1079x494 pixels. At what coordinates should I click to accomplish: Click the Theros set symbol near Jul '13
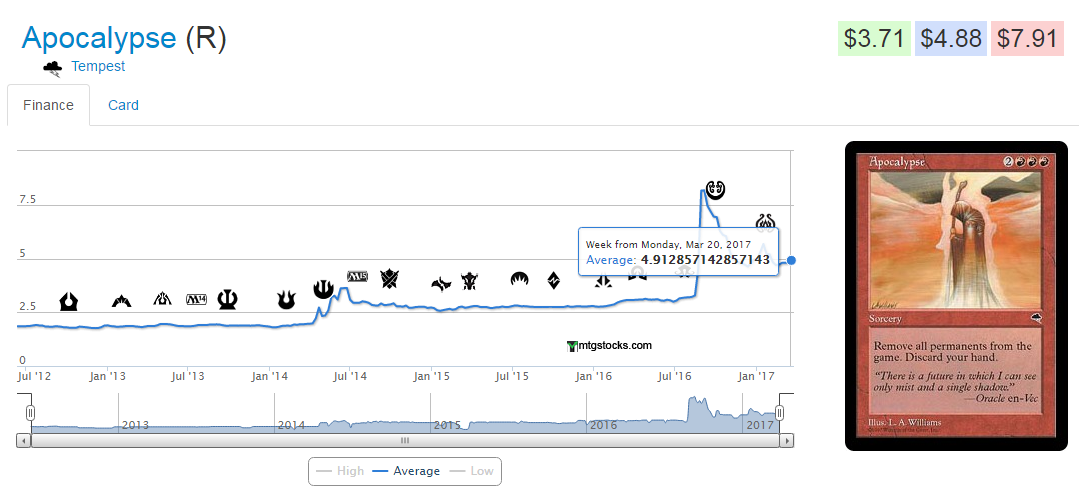228,299
